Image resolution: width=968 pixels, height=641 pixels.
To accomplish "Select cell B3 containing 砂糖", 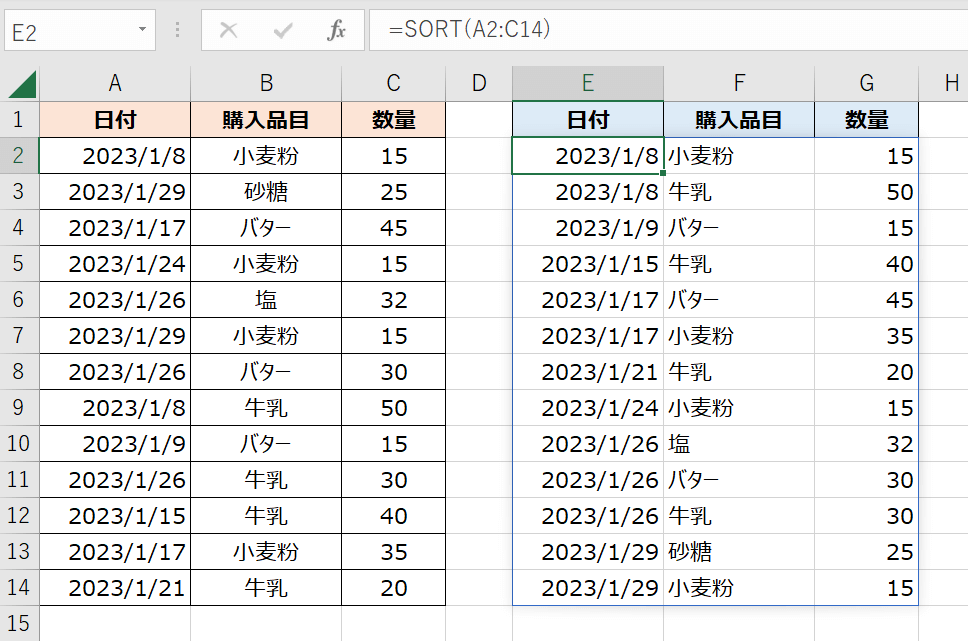I will tap(265, 192).
